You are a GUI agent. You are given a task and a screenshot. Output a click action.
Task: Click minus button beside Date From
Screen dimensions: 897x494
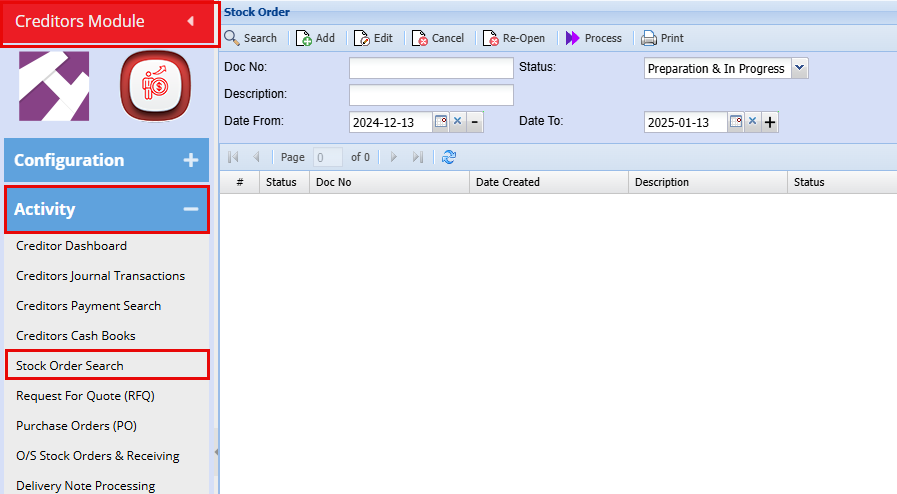click(475, 122)
